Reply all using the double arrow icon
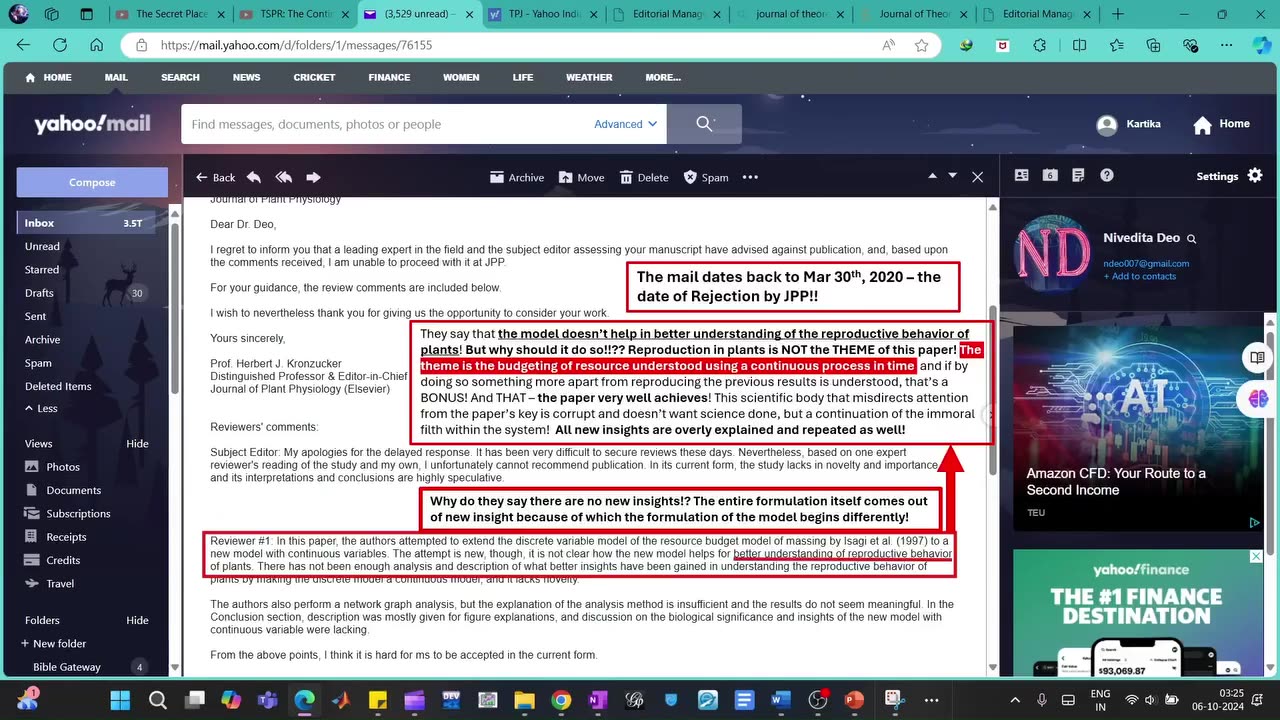This screenshot has height=720, width=1280. click(284, 177)
